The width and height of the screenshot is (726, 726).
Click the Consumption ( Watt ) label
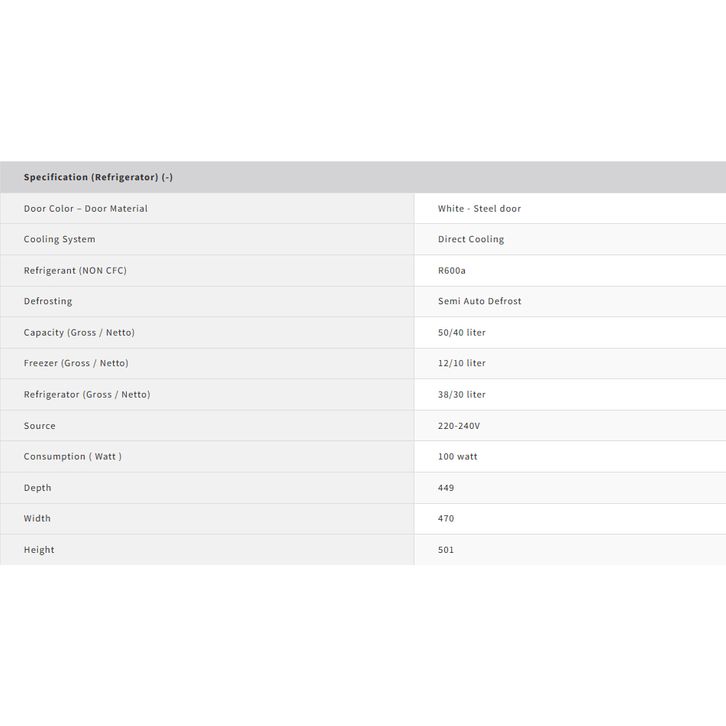[x=73, y=457]
